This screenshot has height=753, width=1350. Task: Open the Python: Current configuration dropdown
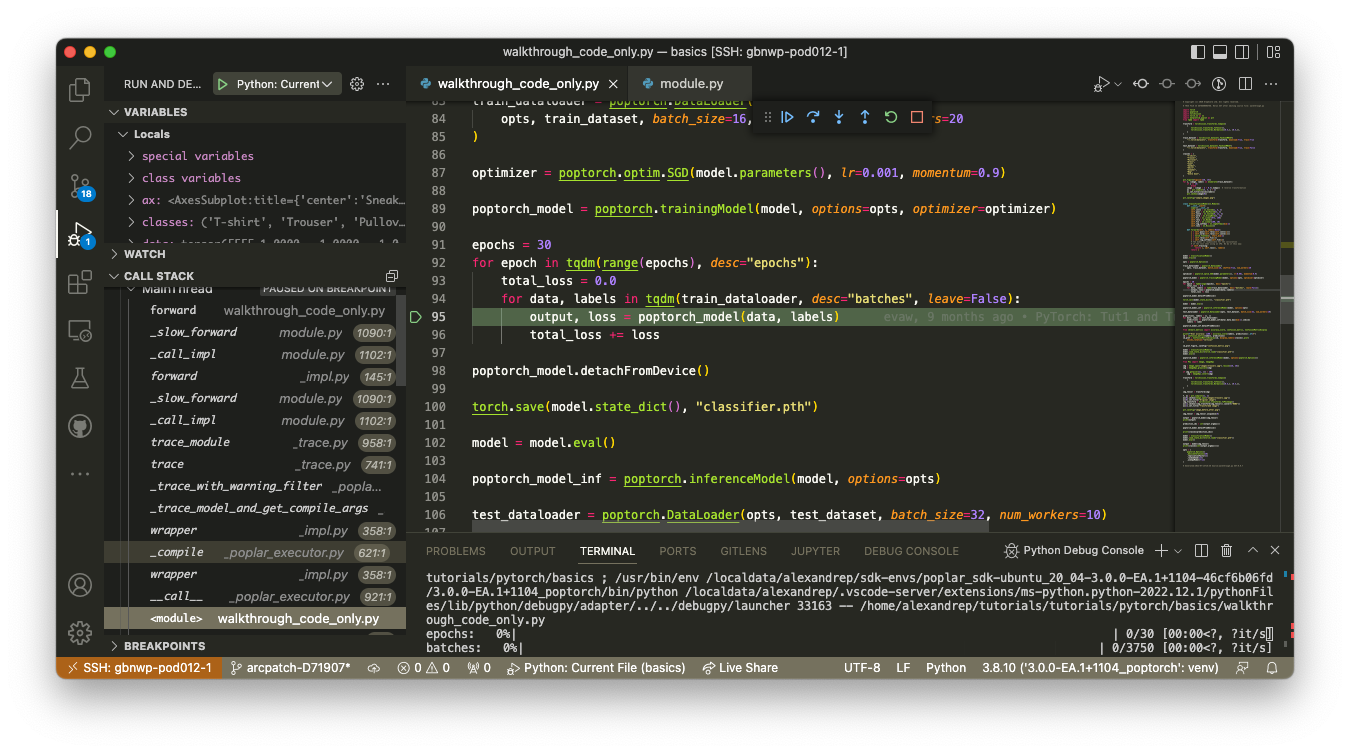[276, 83]
